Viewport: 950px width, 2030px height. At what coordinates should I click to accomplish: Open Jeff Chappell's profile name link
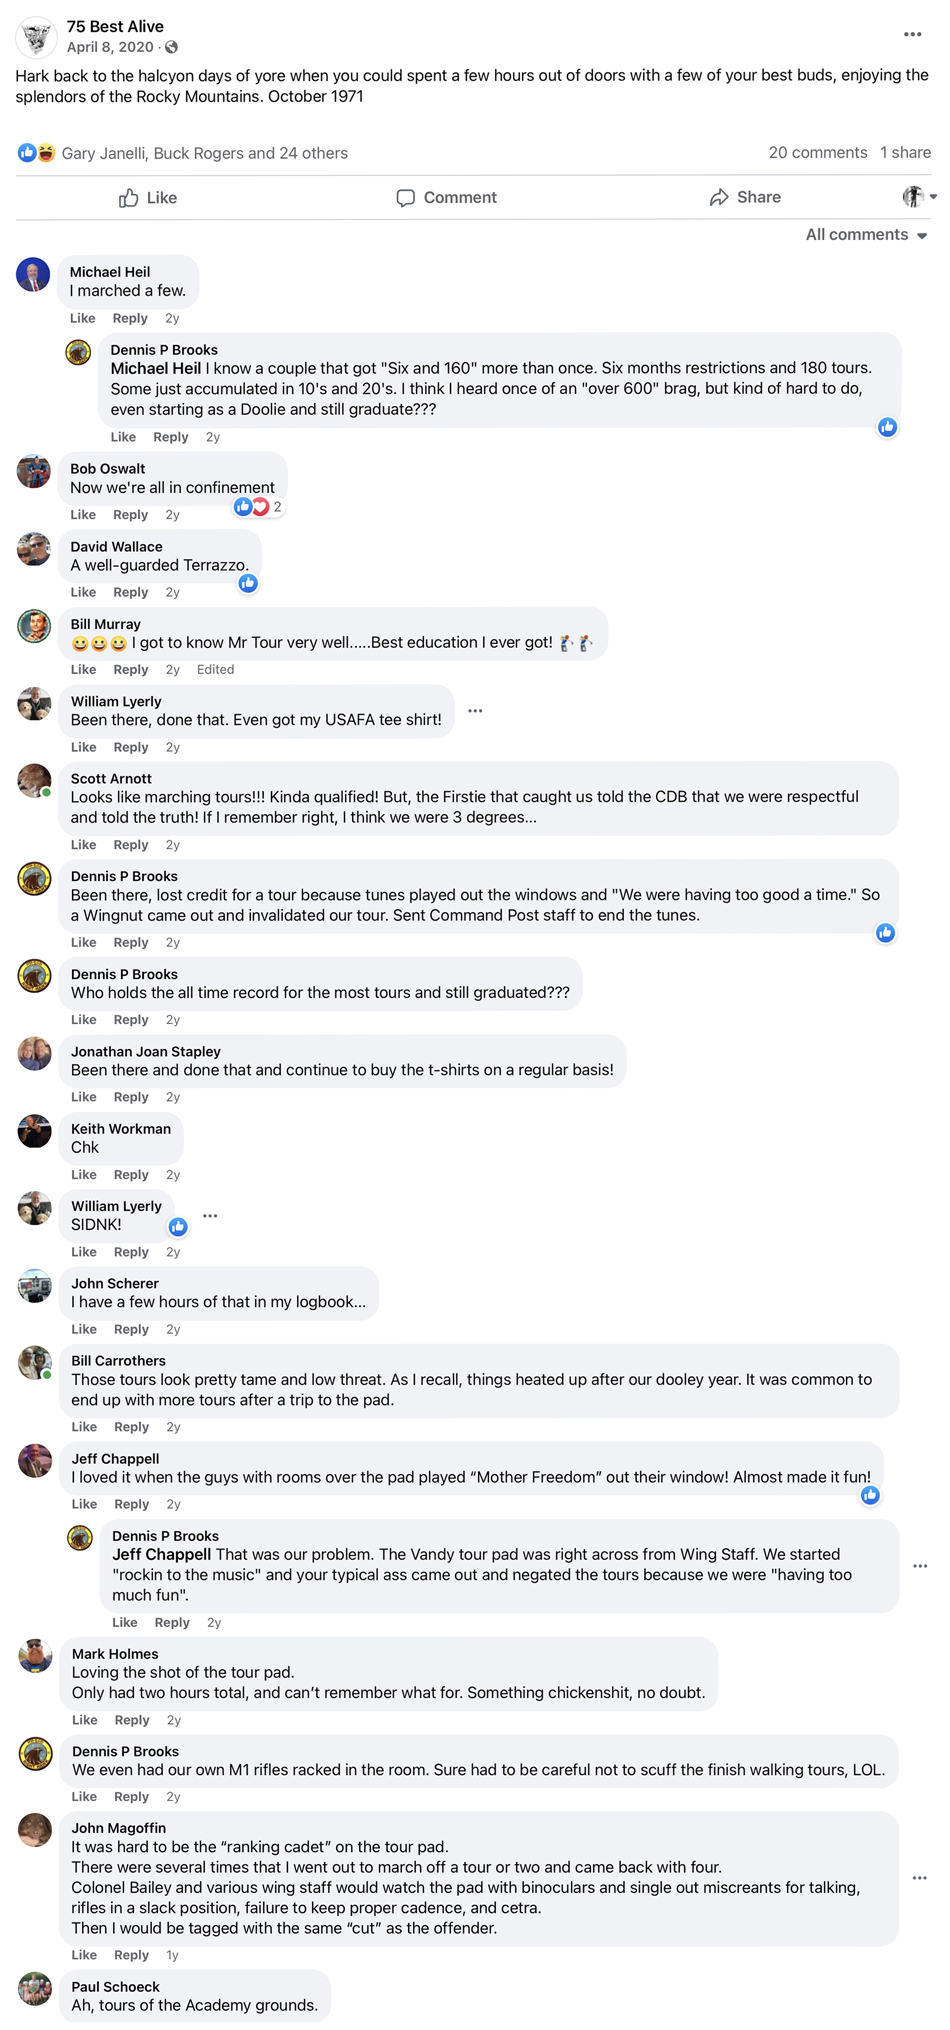(115, 1458)
